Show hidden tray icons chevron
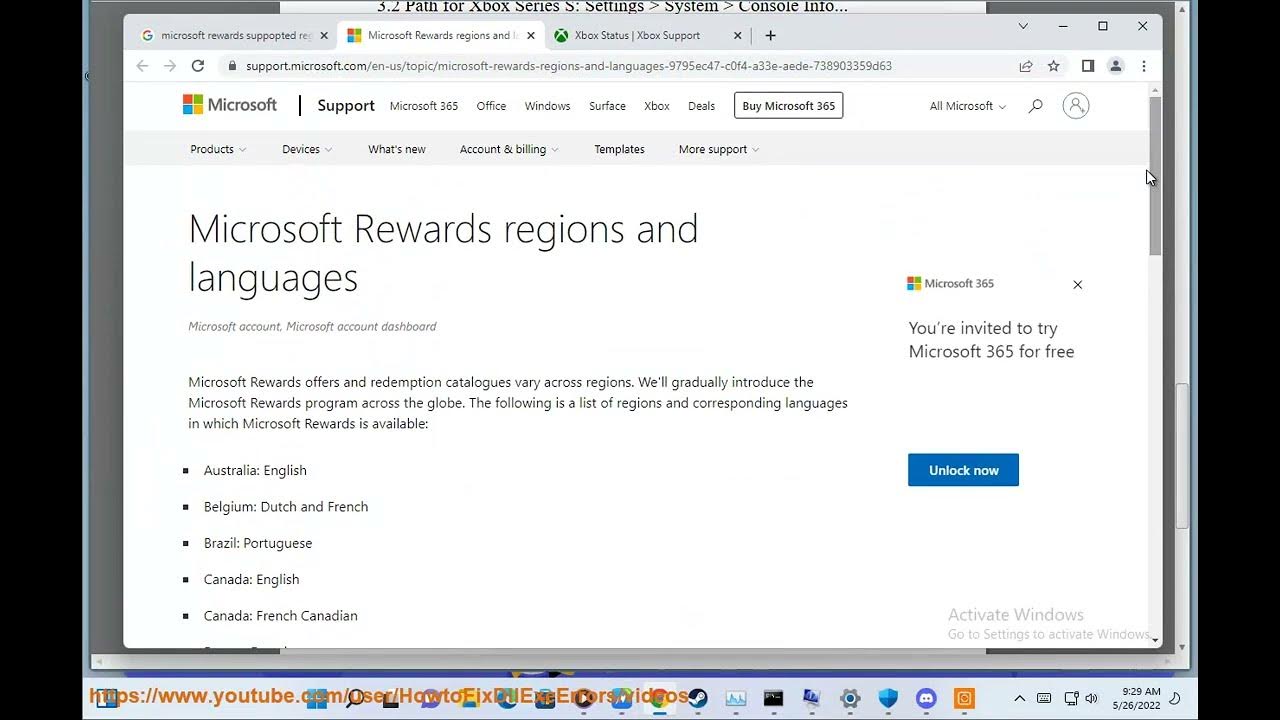 tap(1019, 698)
